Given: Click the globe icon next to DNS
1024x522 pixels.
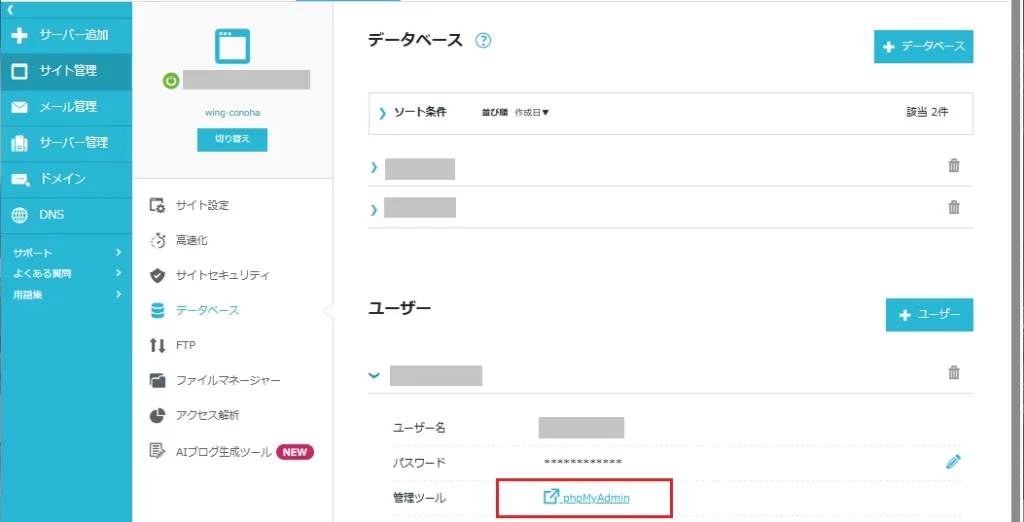Looking at the screenshot, I should click(x=20, y=215).
